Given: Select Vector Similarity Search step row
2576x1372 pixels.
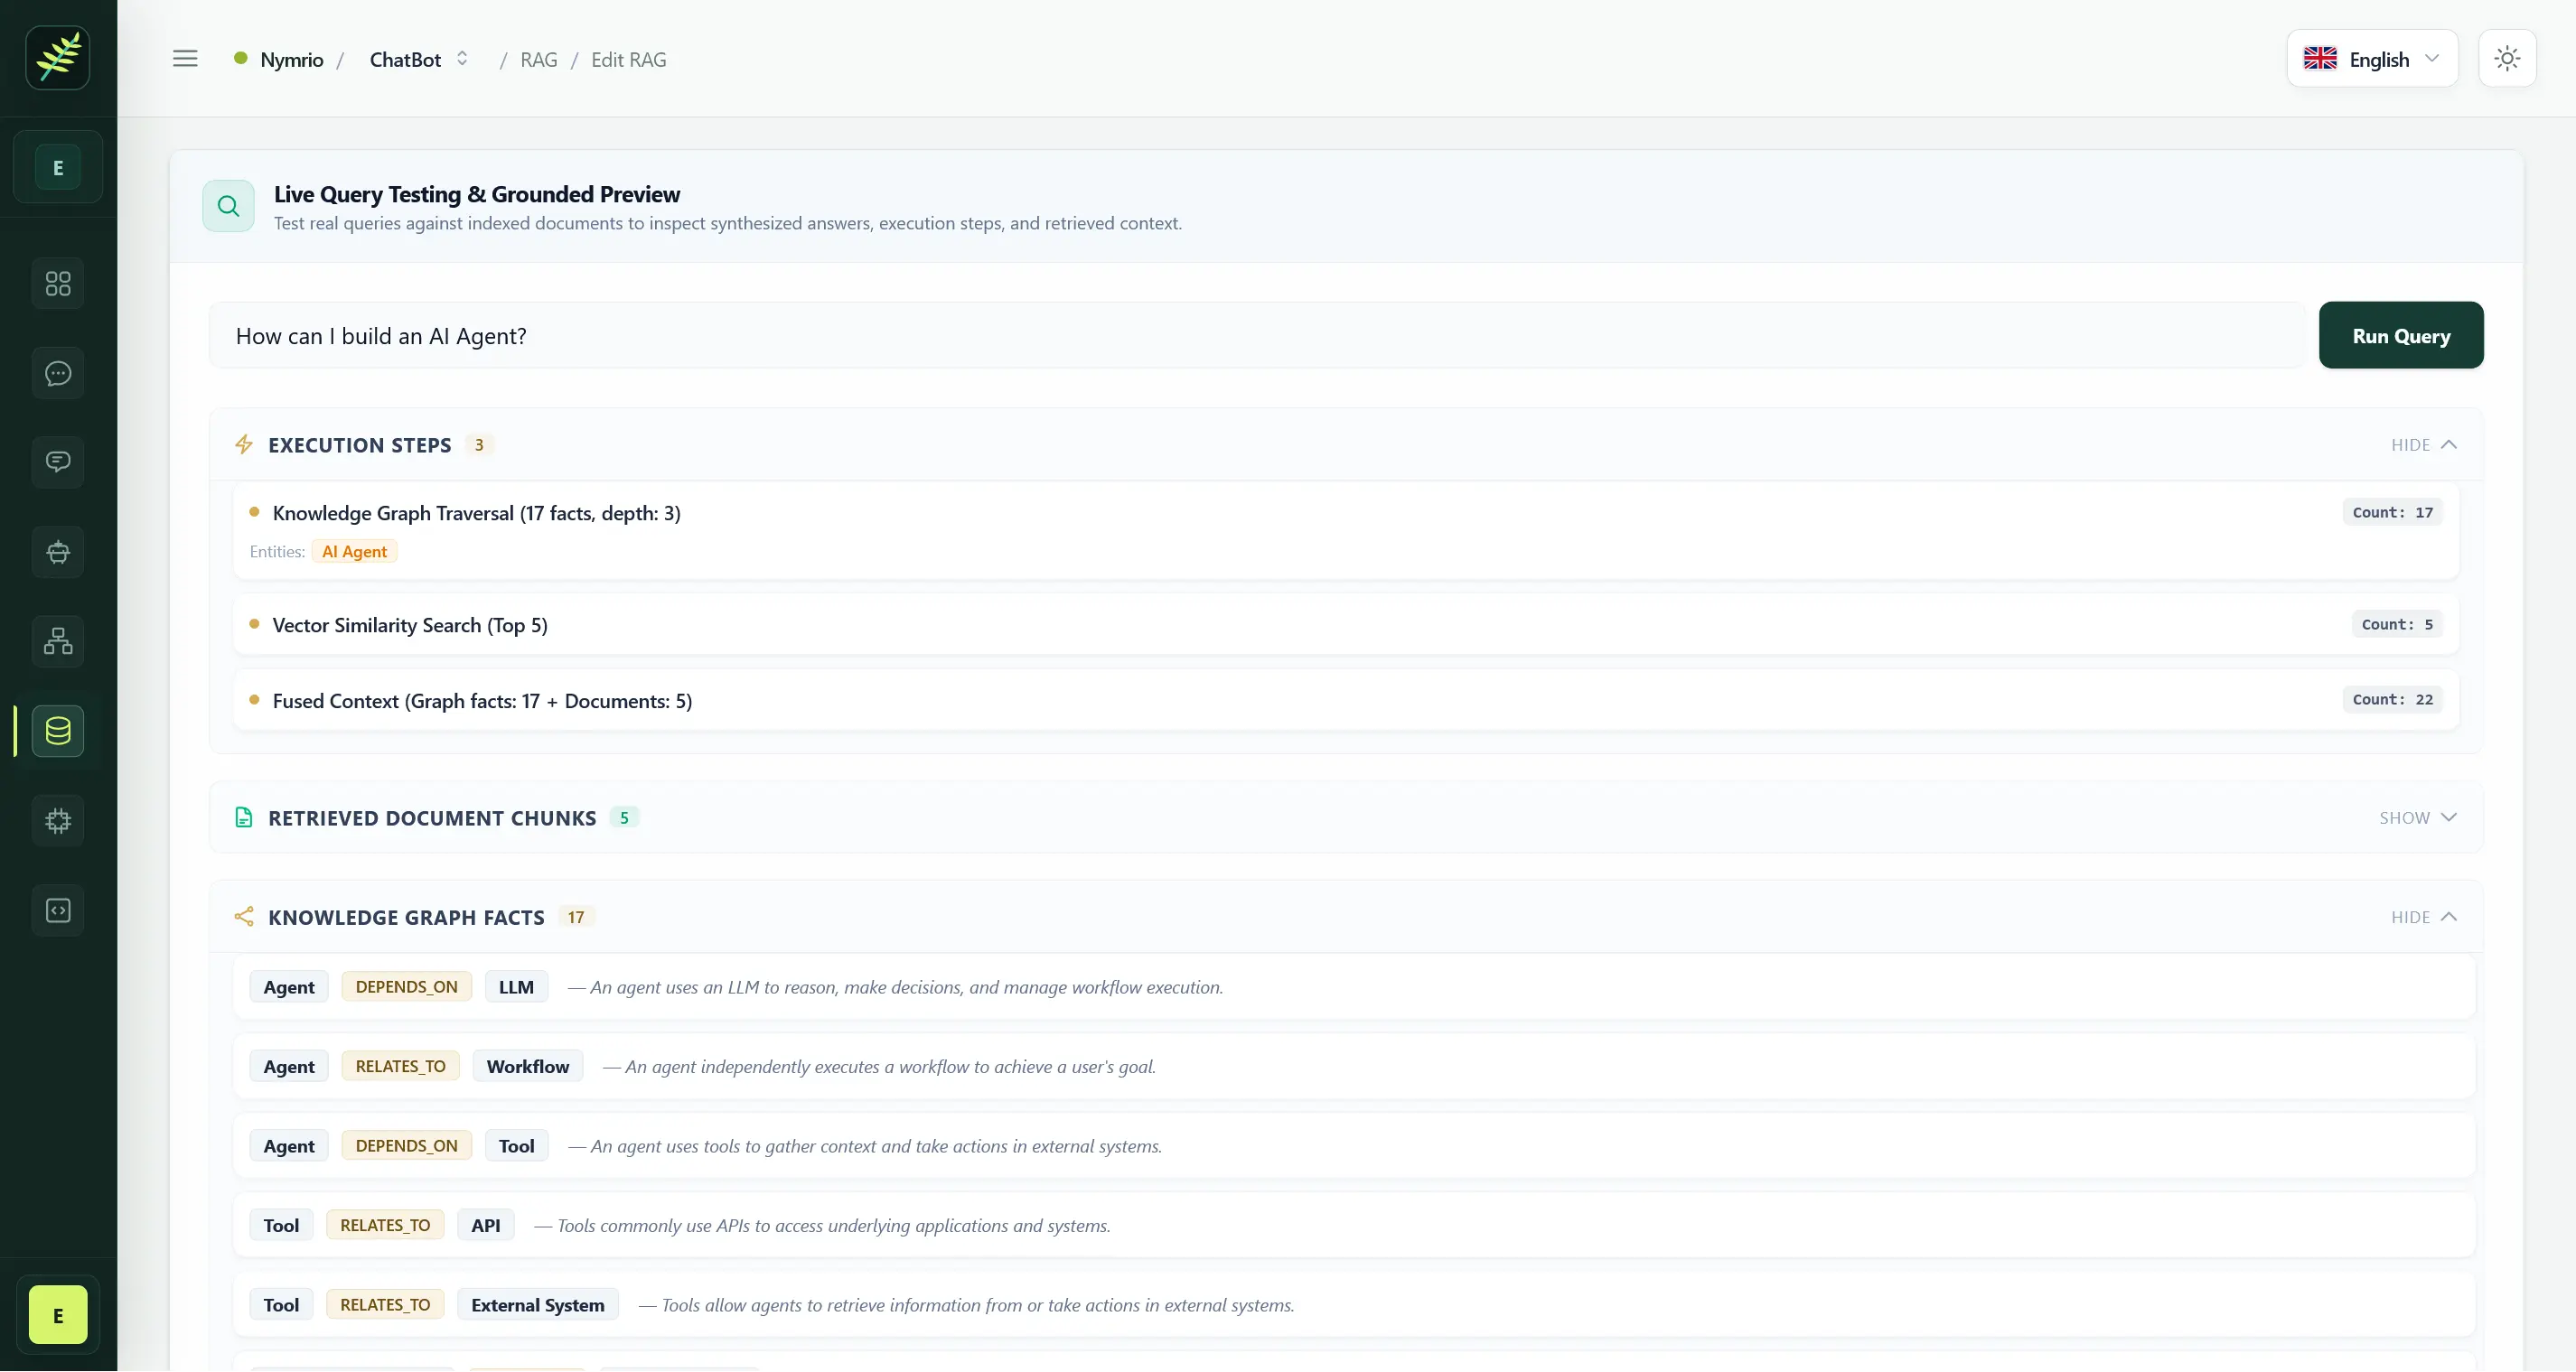Looking at the screenshot, I should click(1345, 625).
